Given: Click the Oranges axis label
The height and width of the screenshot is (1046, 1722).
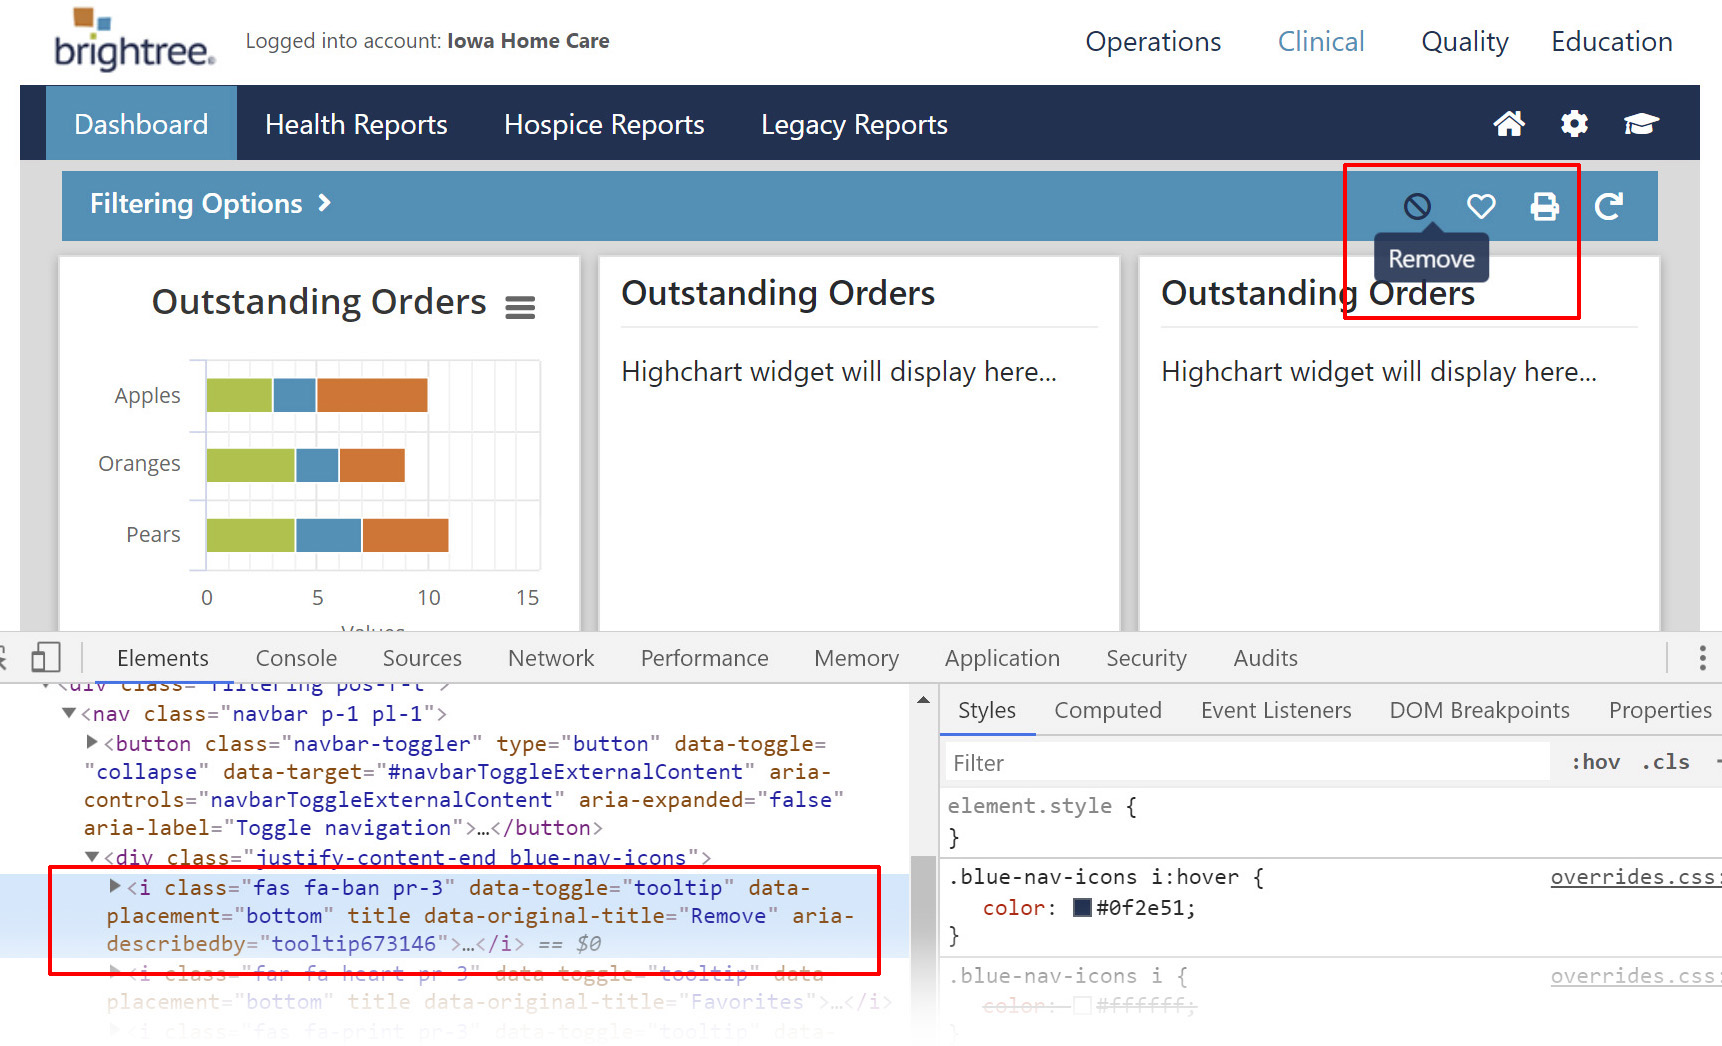Looking at the screenshot, I should [139, 464].
